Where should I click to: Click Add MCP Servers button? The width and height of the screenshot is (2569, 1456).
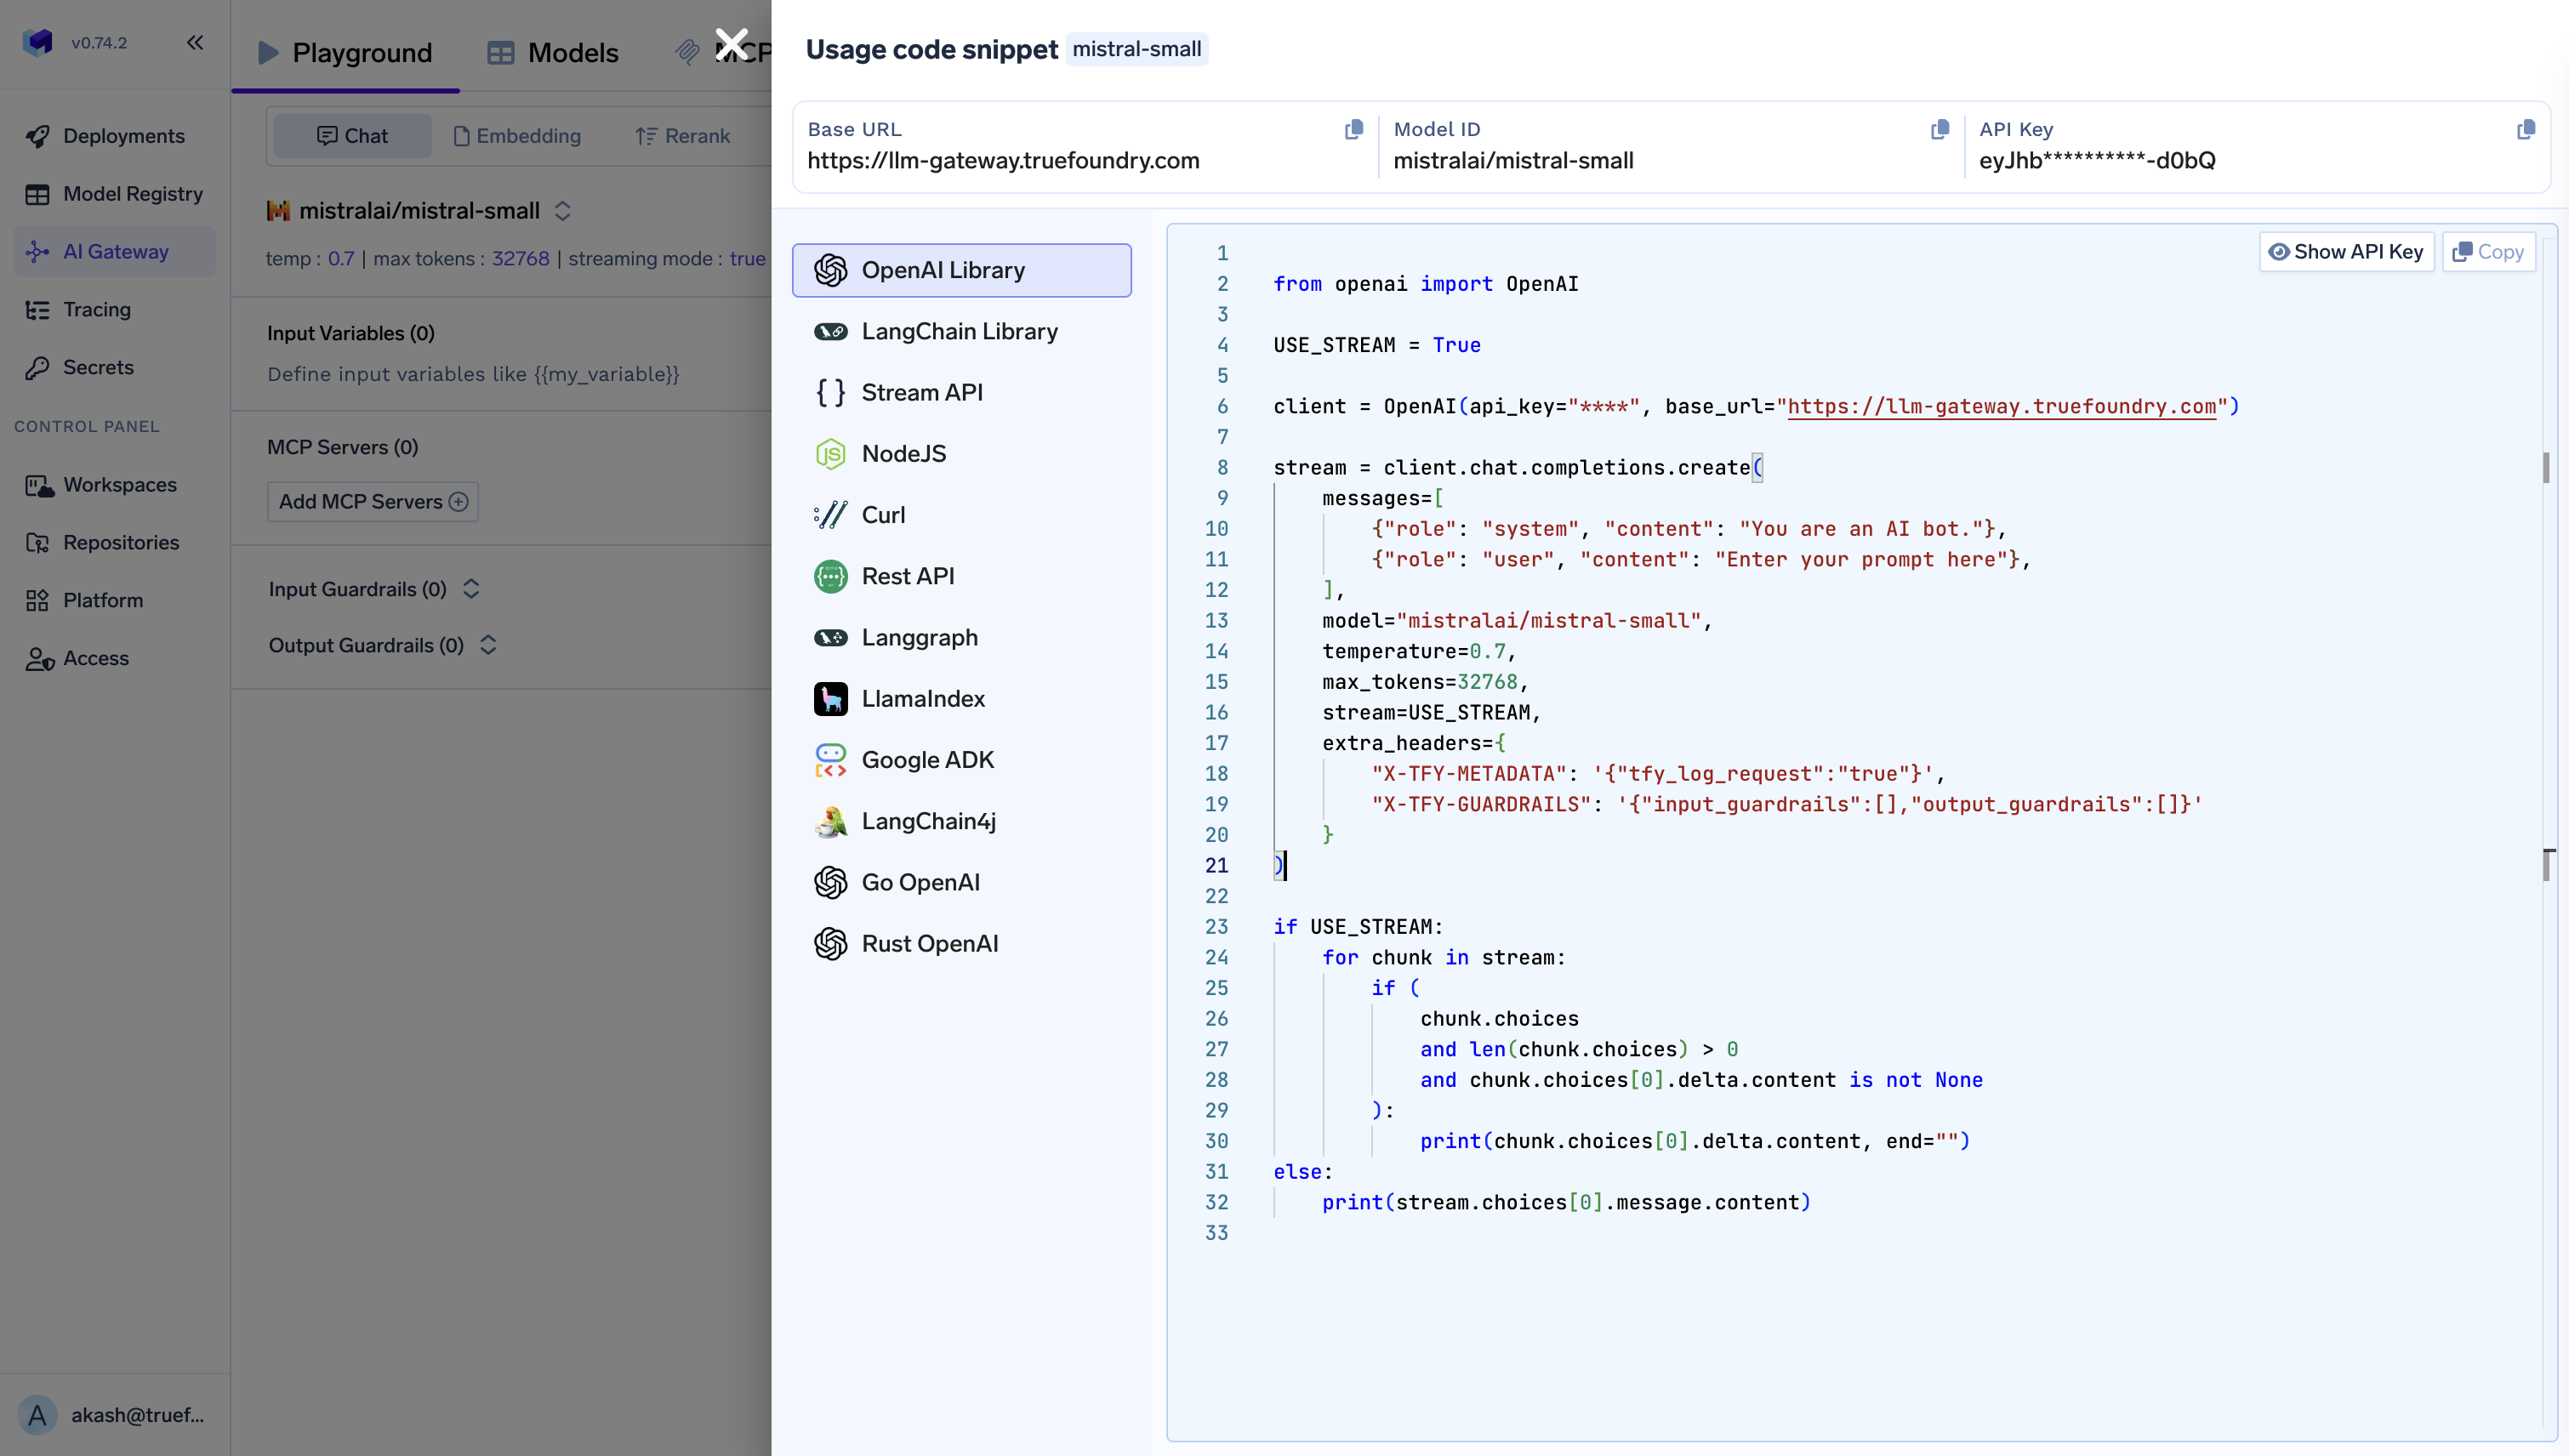pos(372,502)
